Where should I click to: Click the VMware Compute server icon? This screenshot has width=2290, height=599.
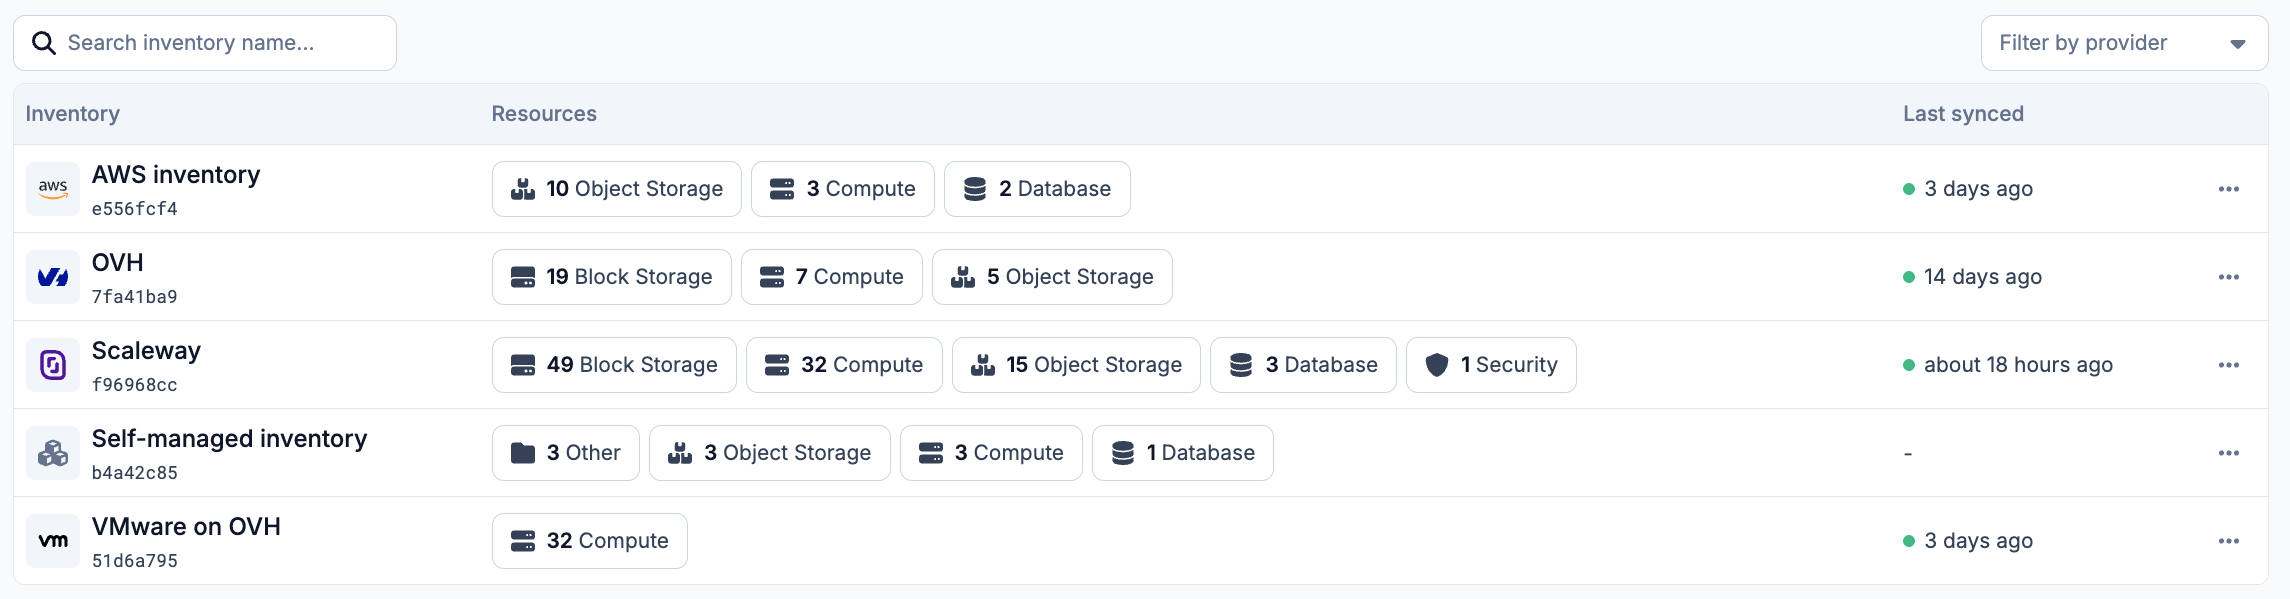coord(523,541)
